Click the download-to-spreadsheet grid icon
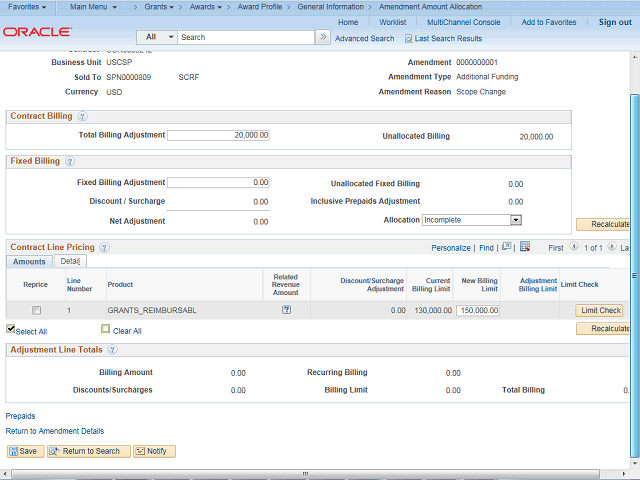 coord(524,247)
